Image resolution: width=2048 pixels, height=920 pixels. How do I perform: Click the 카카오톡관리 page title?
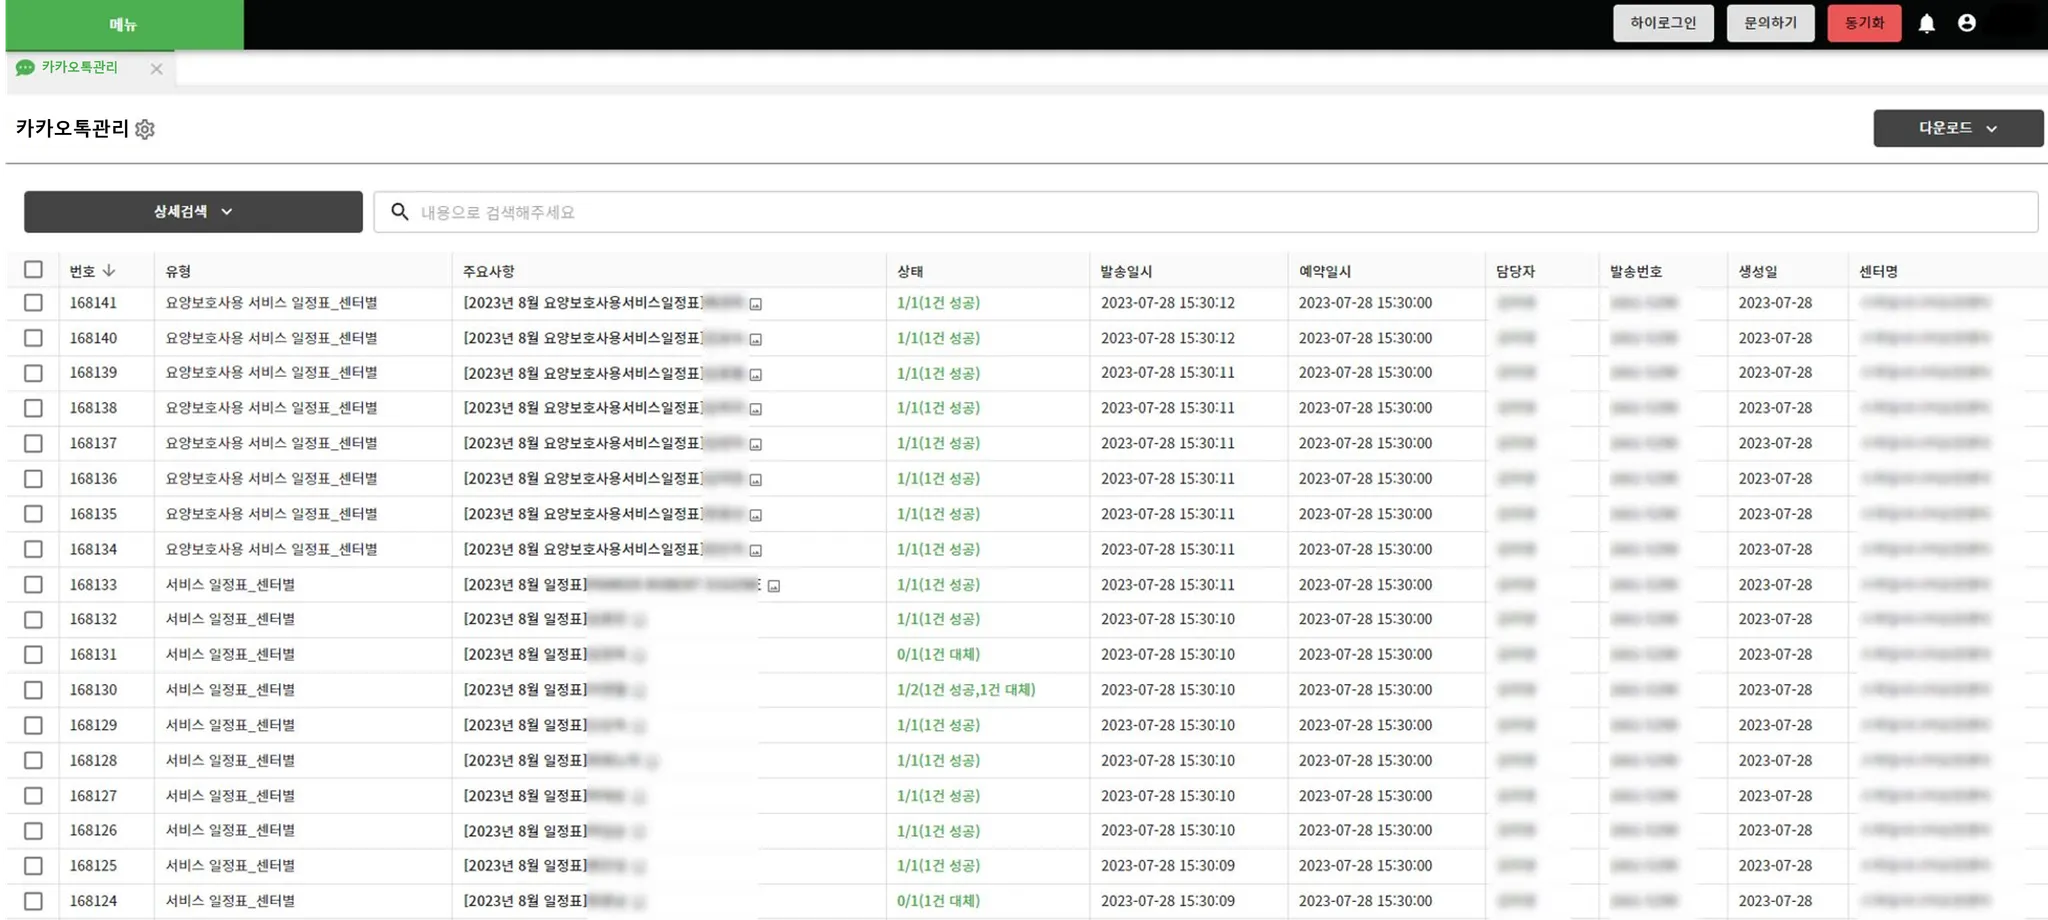click(x=72, y=128)
